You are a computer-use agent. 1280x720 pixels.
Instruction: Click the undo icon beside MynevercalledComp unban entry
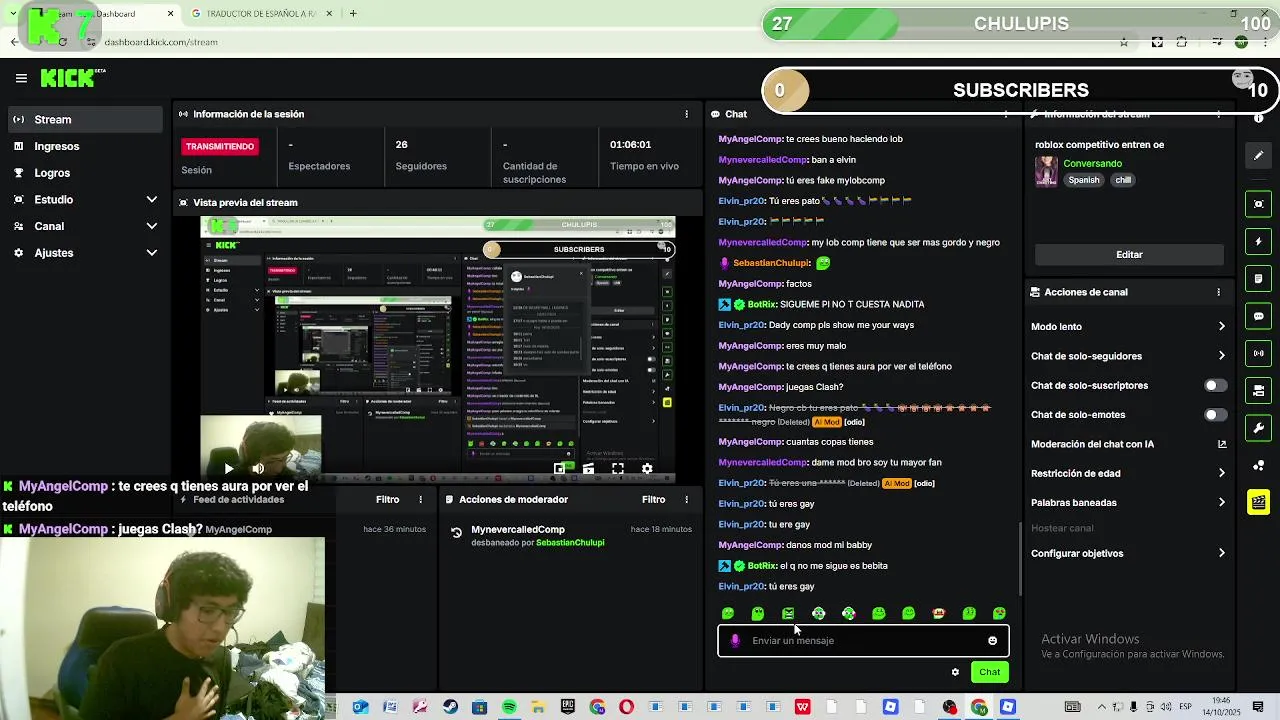[x=456, y=533]
